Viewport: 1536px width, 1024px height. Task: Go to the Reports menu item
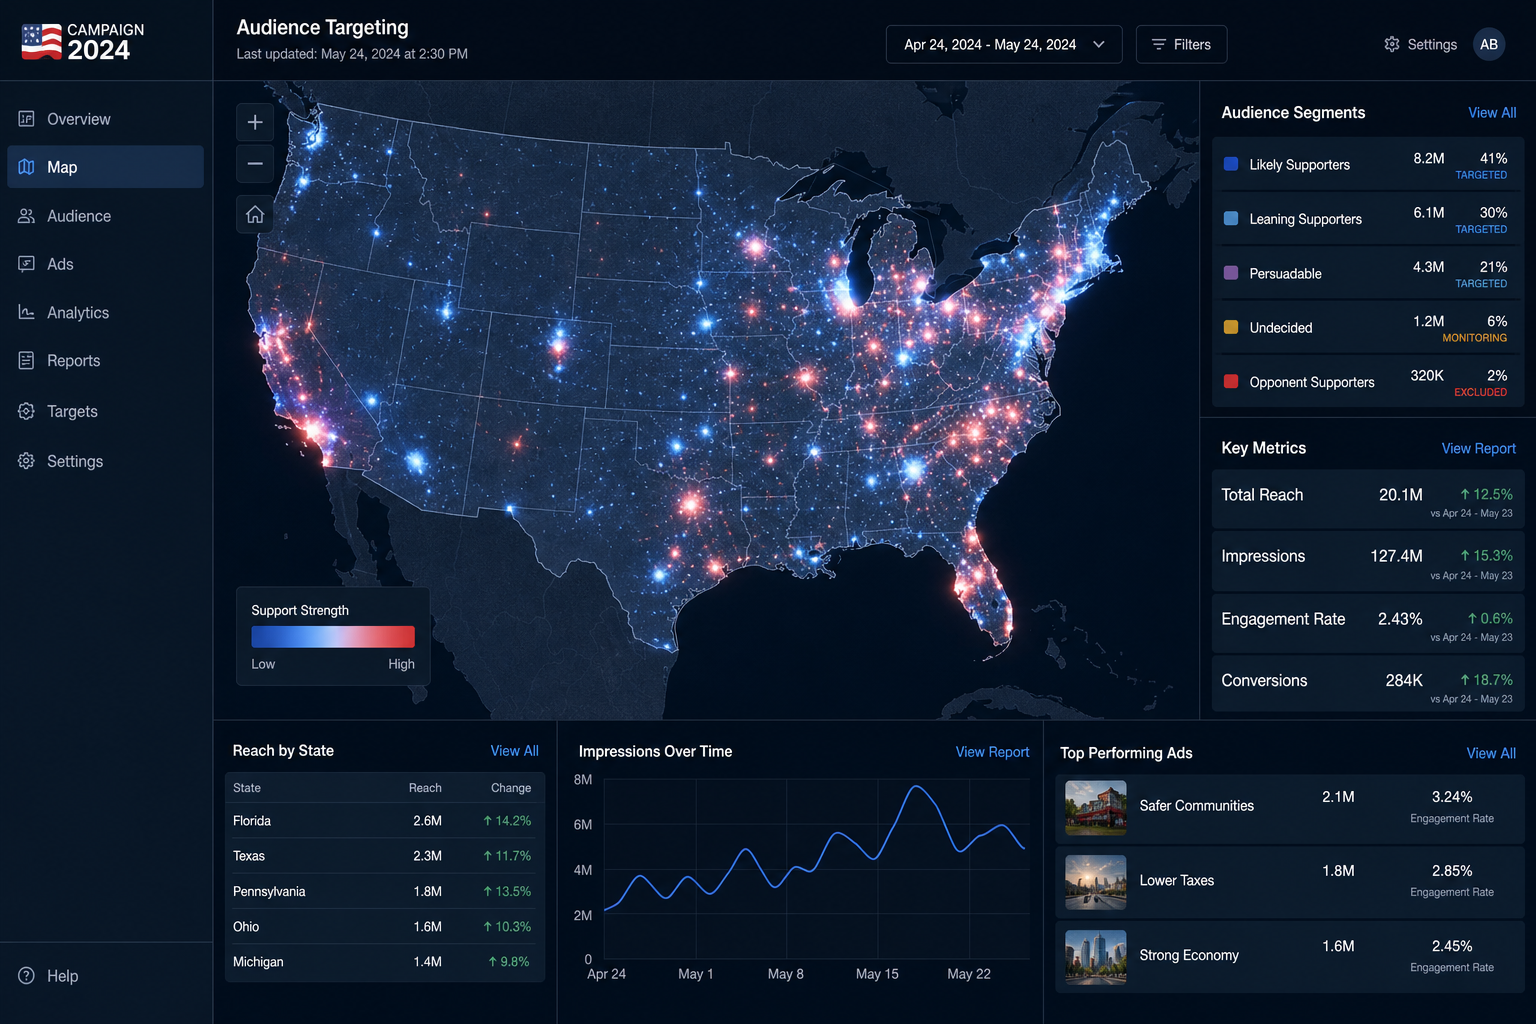[105, 360]
